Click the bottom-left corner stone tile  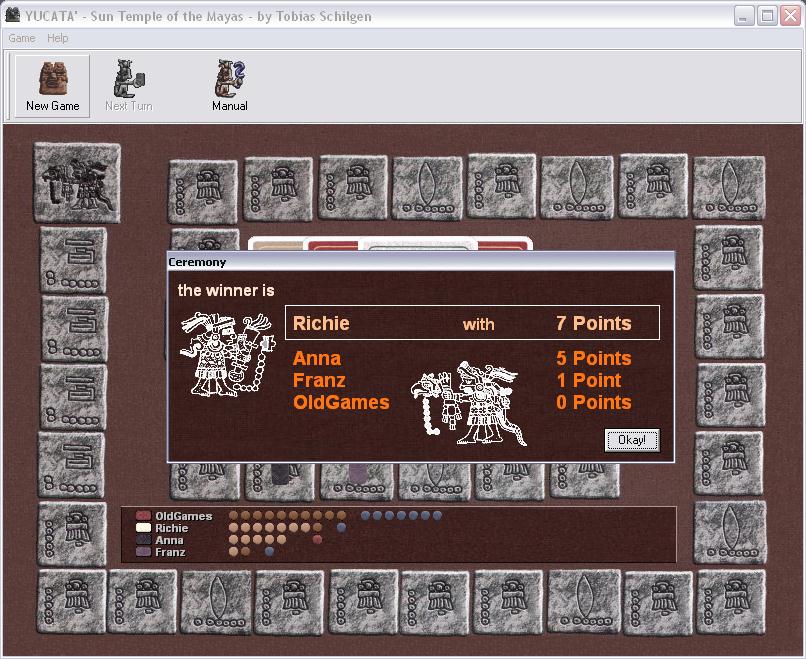pos(72,601)
